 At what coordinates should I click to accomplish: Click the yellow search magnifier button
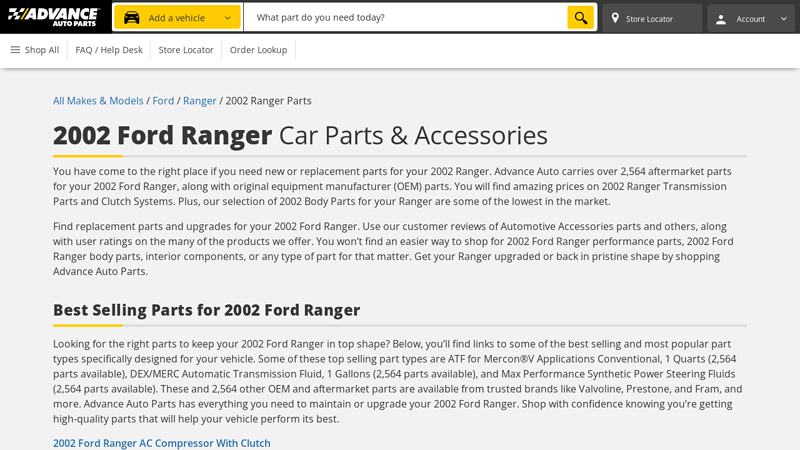pyautogui.click(x=581, y=17)
